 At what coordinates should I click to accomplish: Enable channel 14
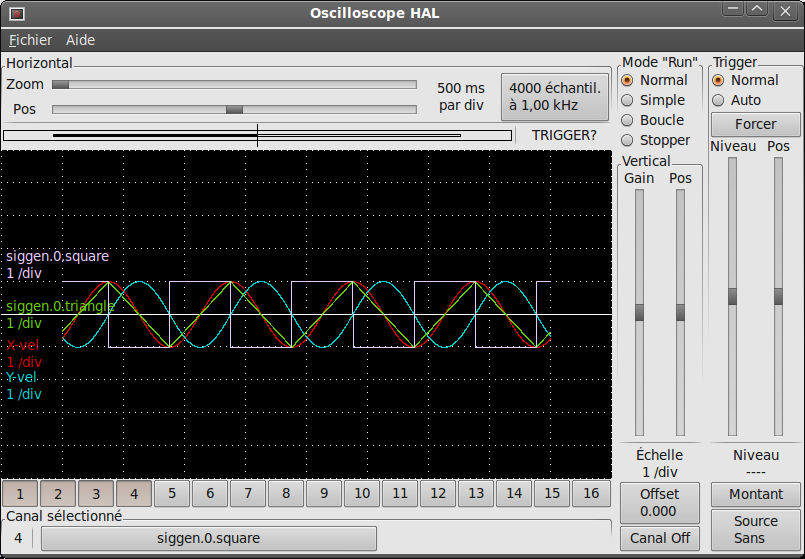(514, 494)
